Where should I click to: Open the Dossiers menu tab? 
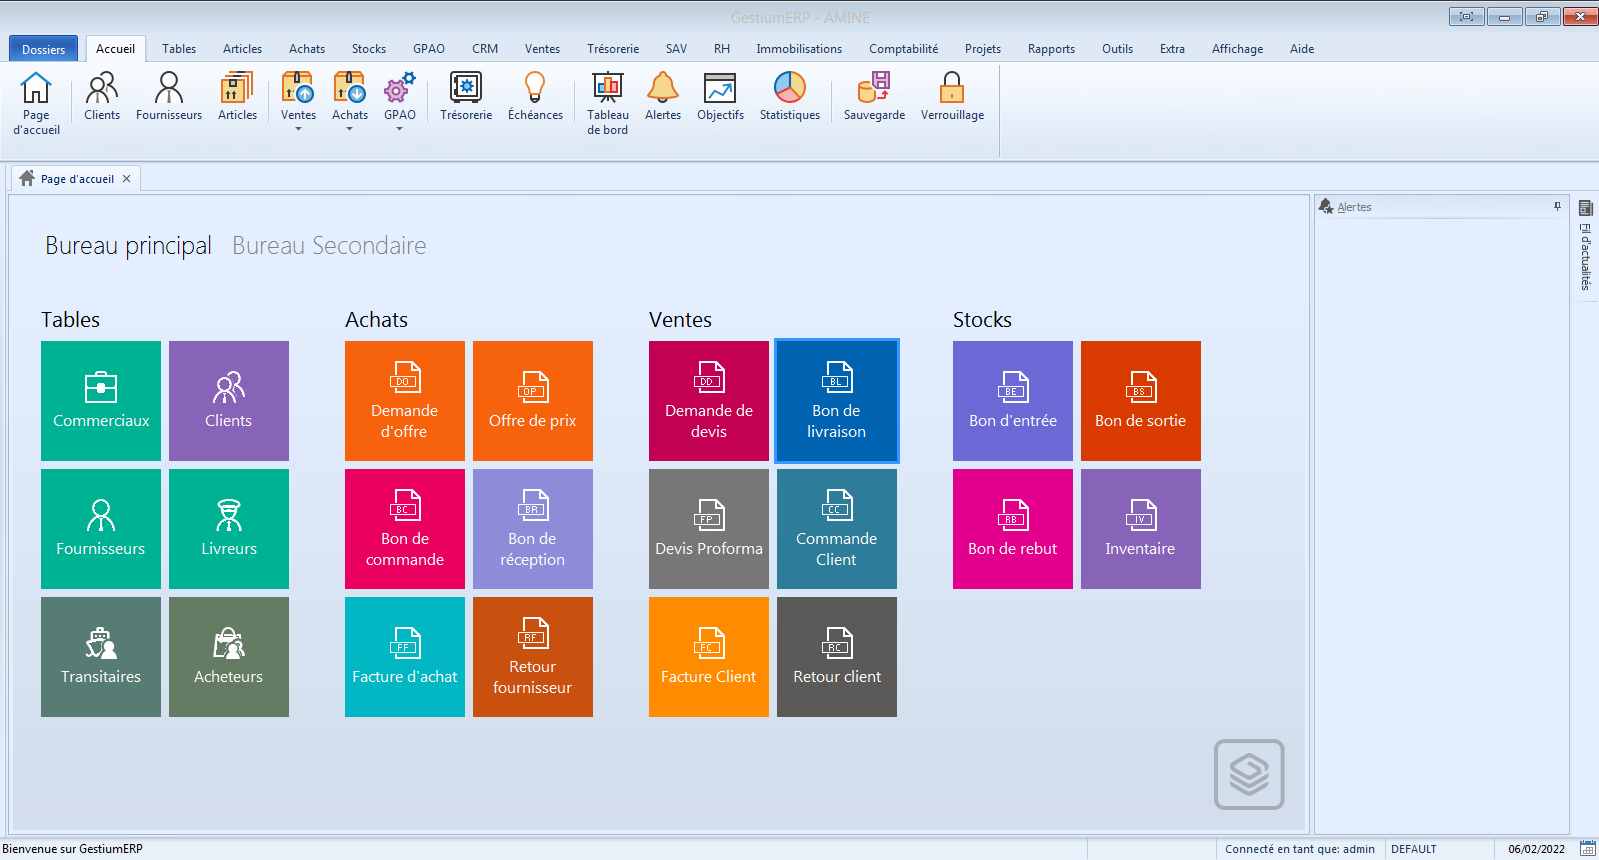point(43,49)
